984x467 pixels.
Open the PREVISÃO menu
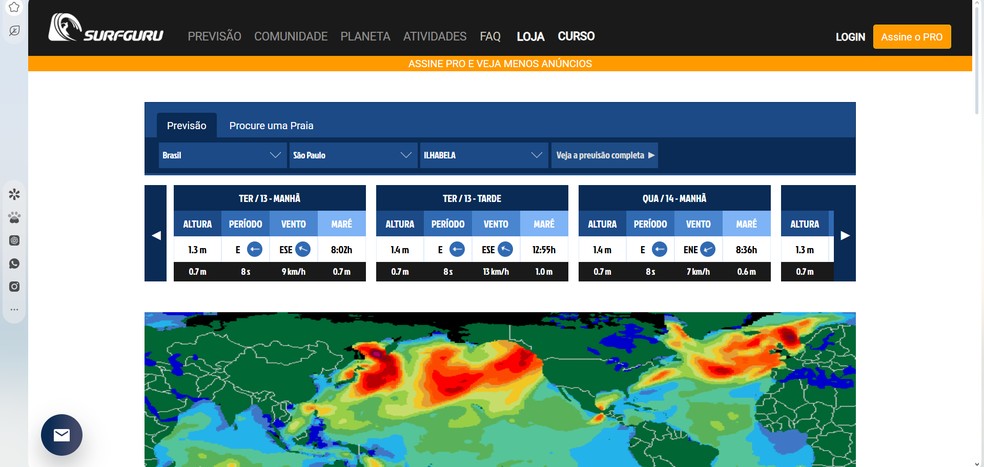214,36
